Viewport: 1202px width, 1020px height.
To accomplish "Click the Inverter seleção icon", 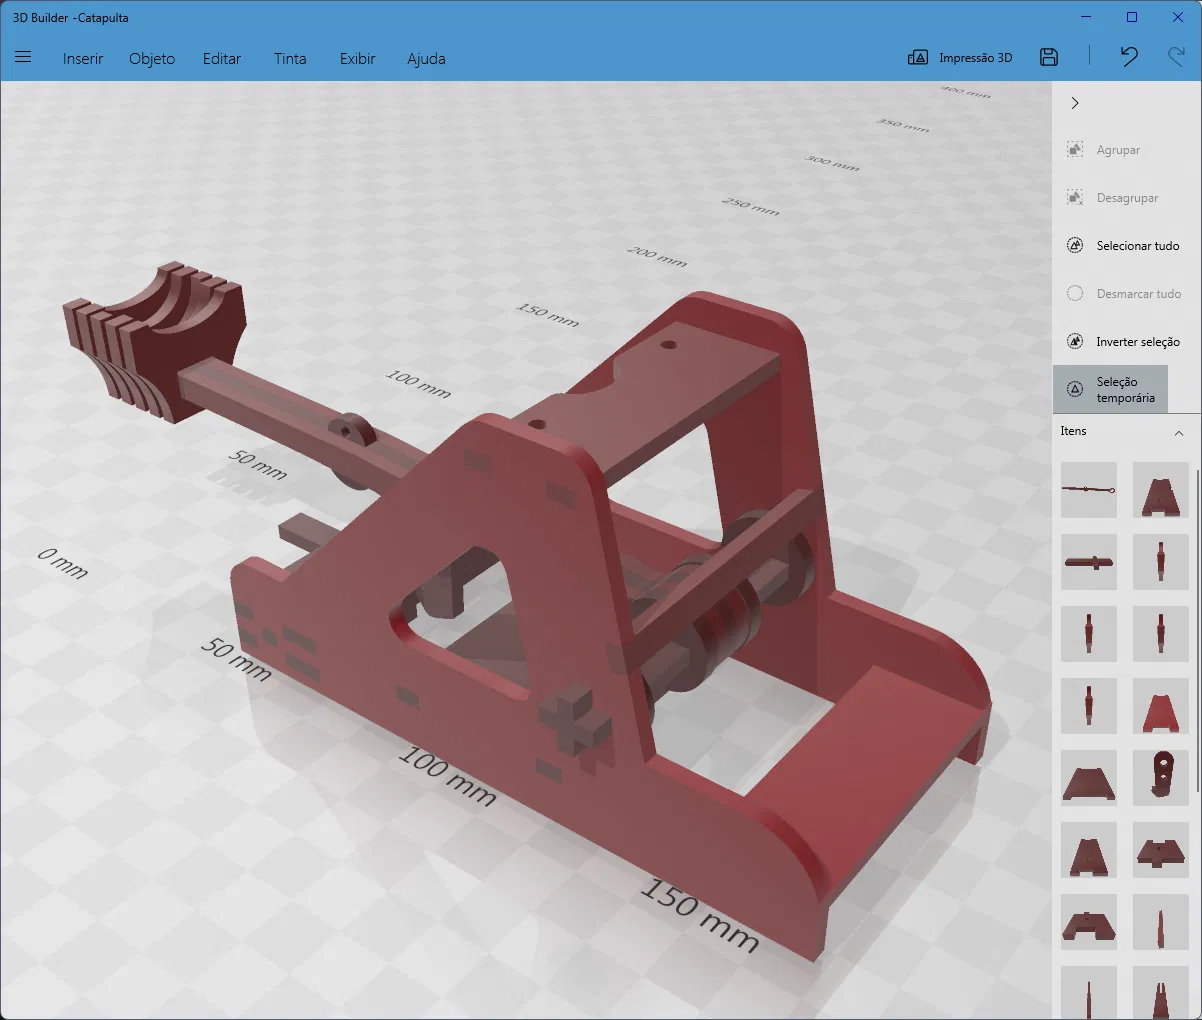I will click(1075, 342).
